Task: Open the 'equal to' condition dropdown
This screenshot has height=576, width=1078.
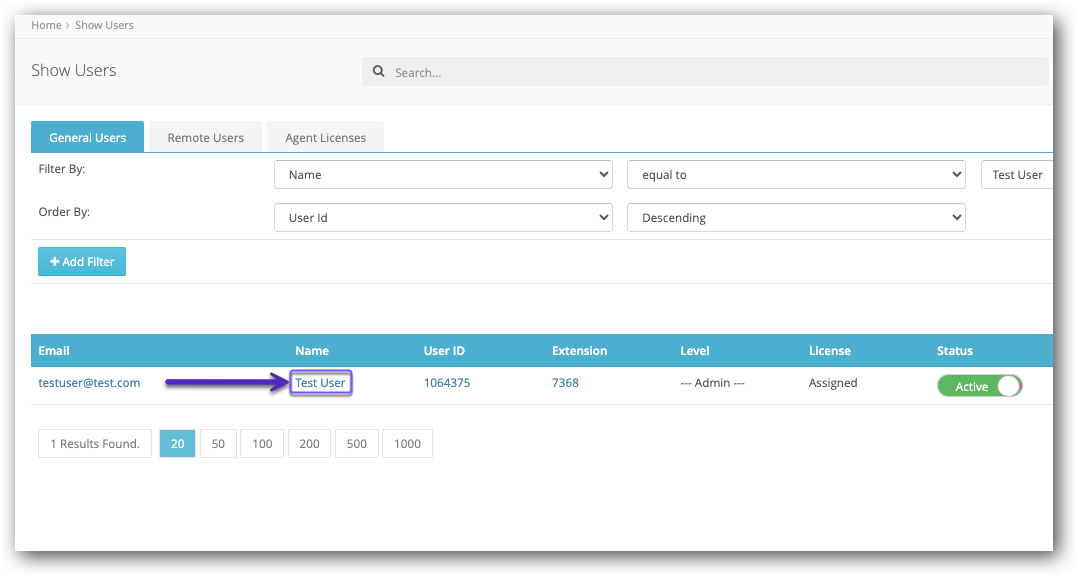Action: 796,175
